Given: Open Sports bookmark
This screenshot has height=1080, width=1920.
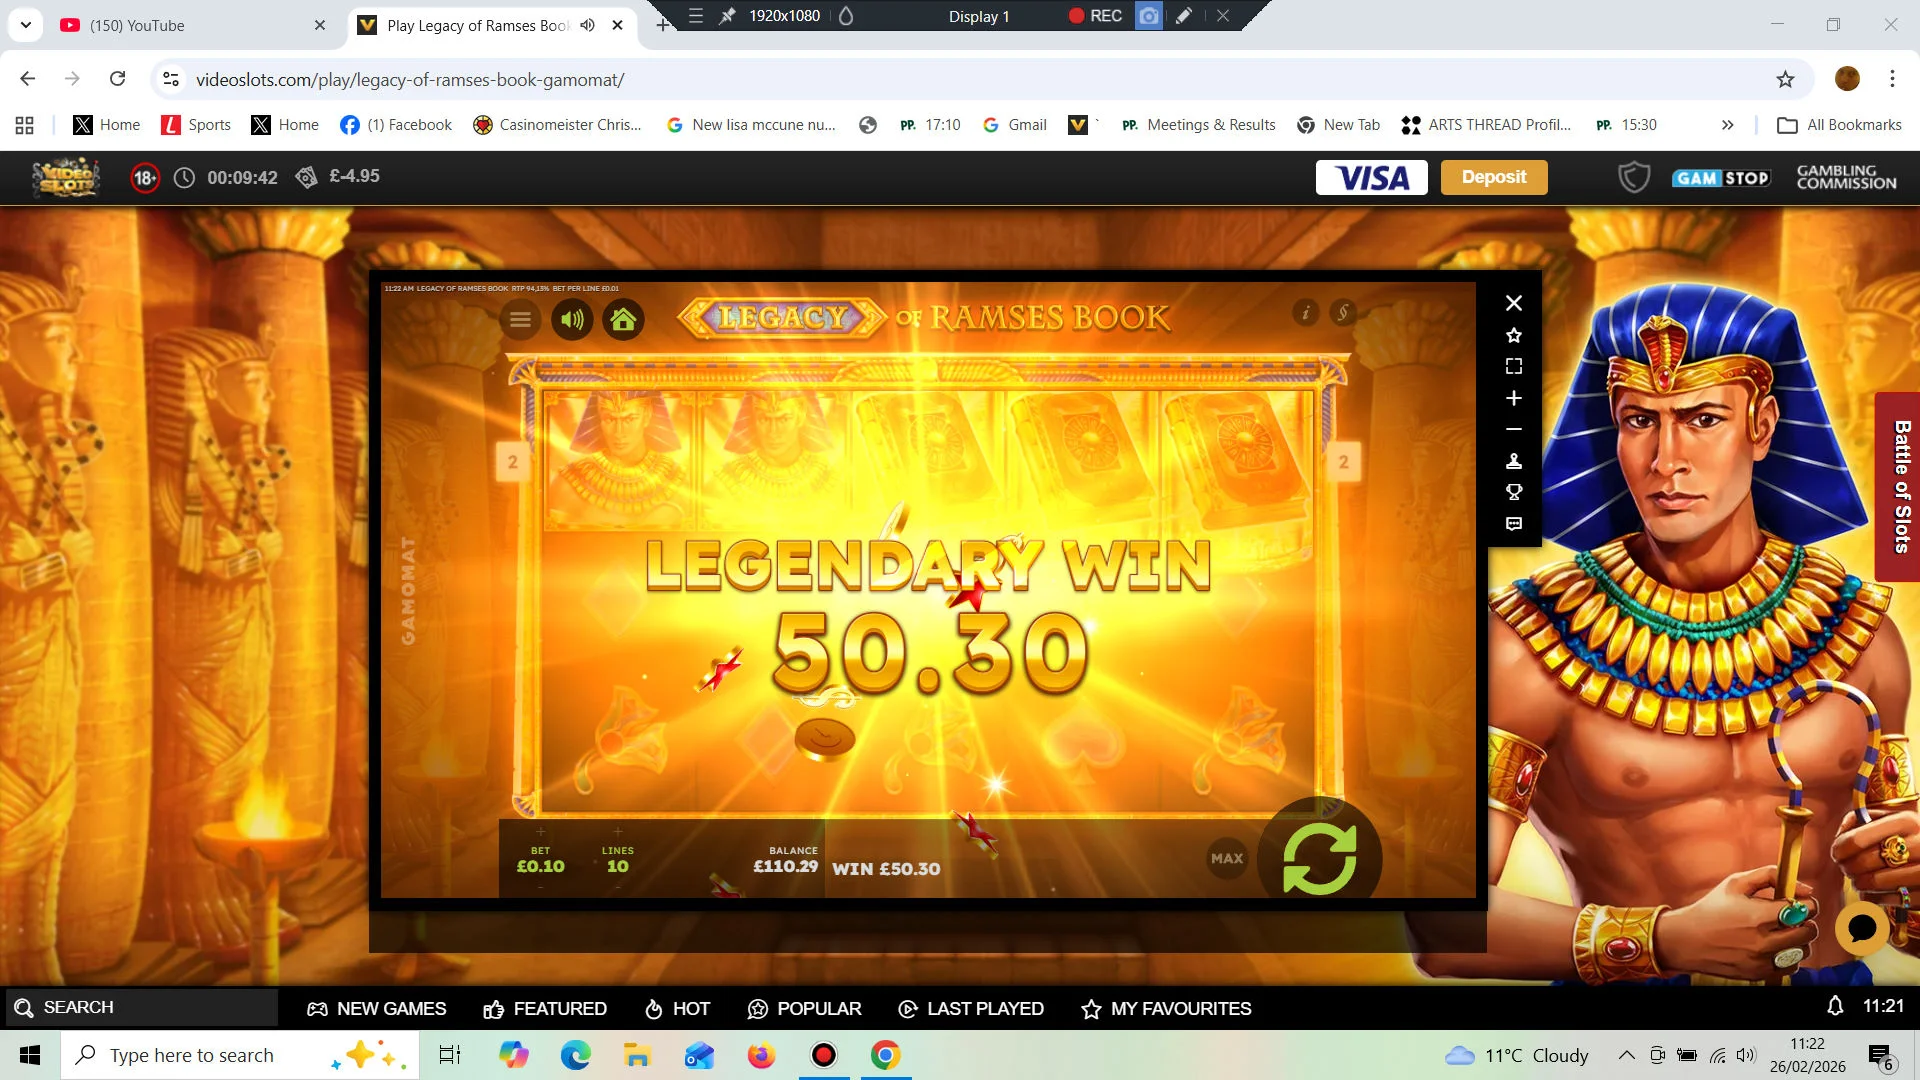Looking at the screenshot, I should pyautogui.click(x=196, y=125).
